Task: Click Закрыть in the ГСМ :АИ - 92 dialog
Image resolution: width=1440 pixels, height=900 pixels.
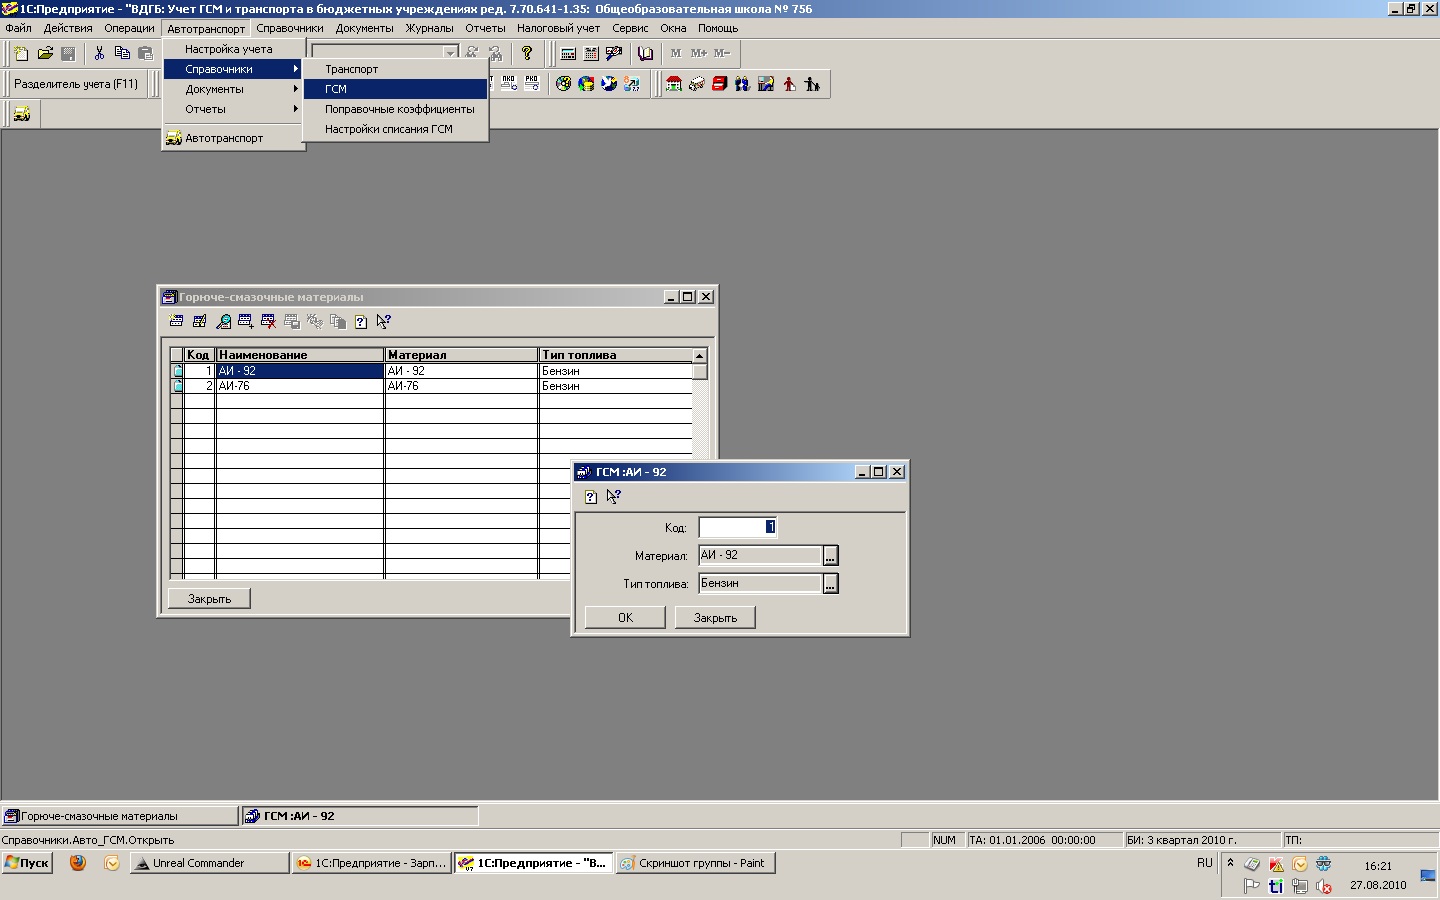Action: tap(715, 618)
